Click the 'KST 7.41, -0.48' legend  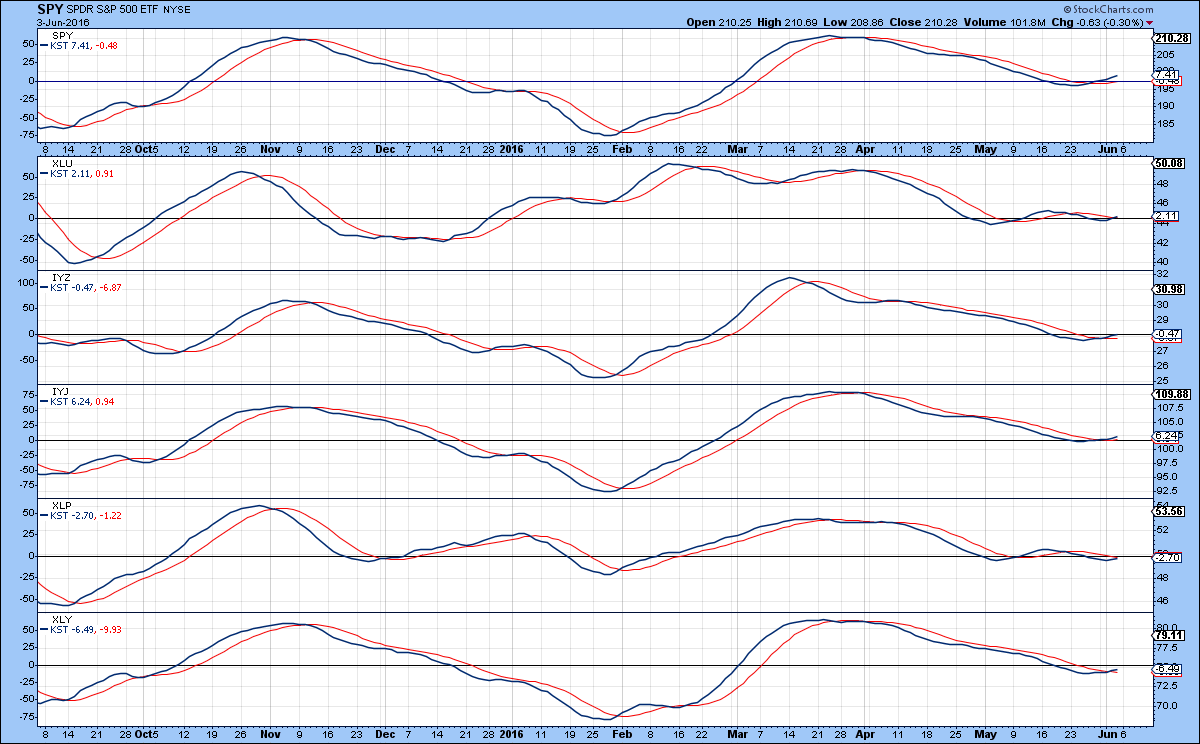85,45
